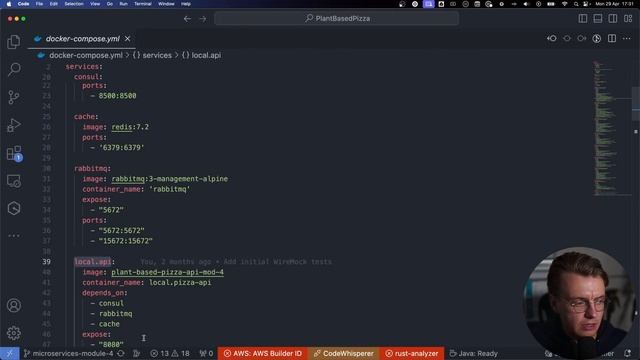Open the editor More Actions ellipsis
Screen dimensions: 640x360
point(627,38)
